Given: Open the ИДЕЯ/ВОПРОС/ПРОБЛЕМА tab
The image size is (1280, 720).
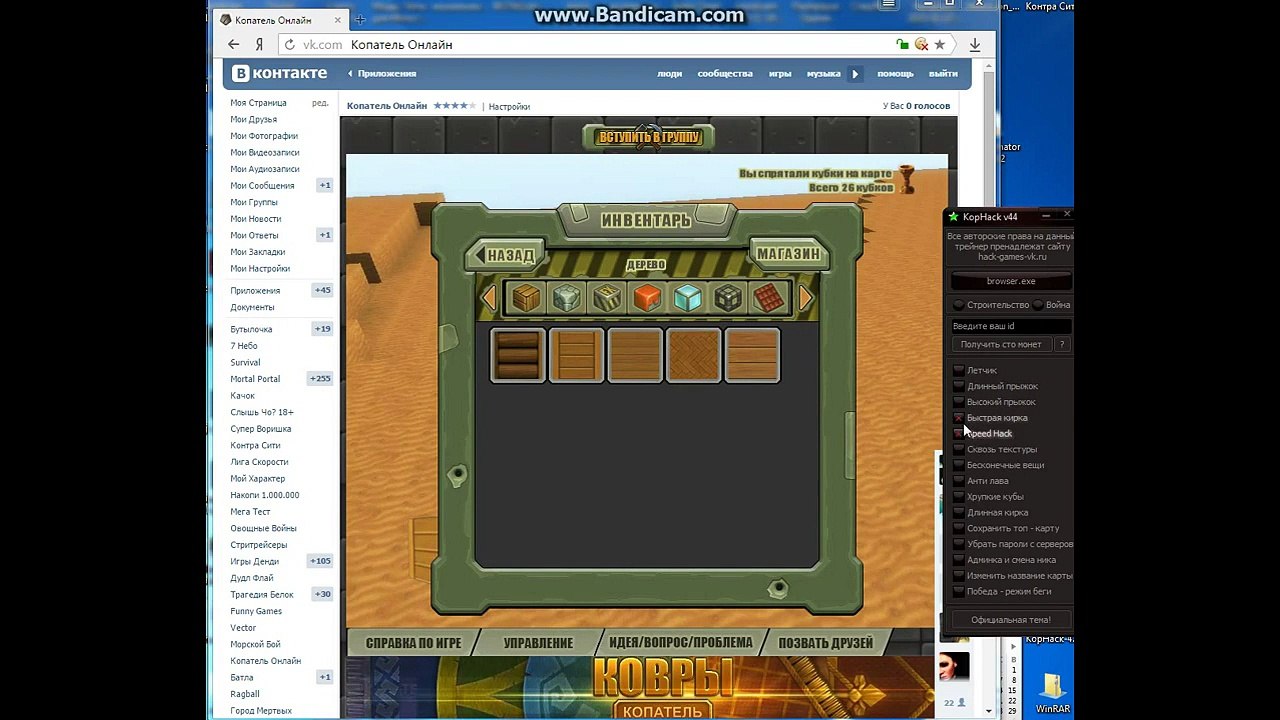Looking at the screenshot, I should [x=680, y=643].
